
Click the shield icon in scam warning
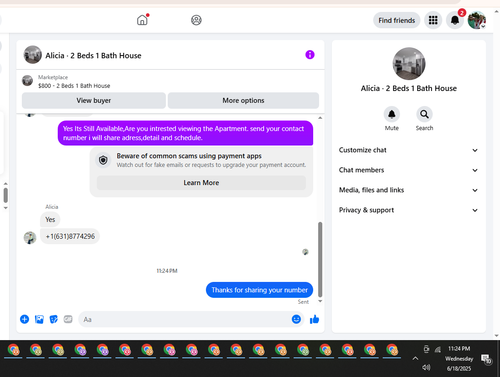[x=103, y=160]
